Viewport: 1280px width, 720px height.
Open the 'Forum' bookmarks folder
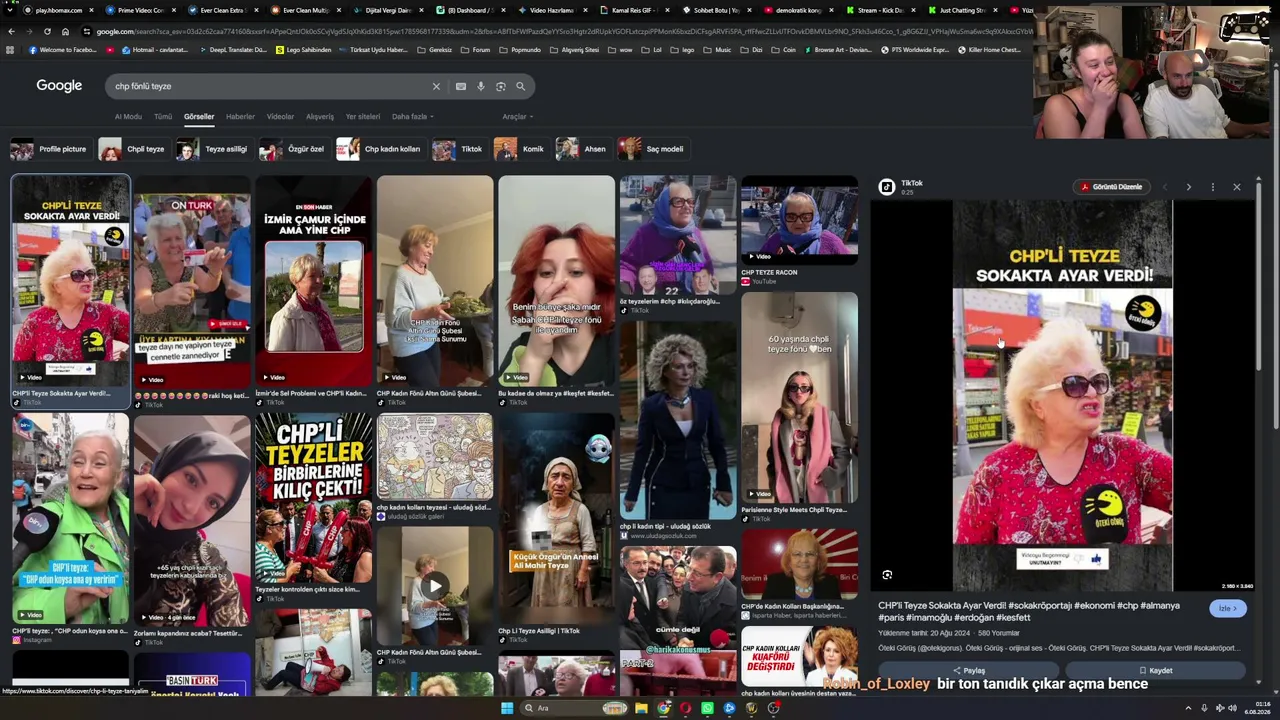476,50
